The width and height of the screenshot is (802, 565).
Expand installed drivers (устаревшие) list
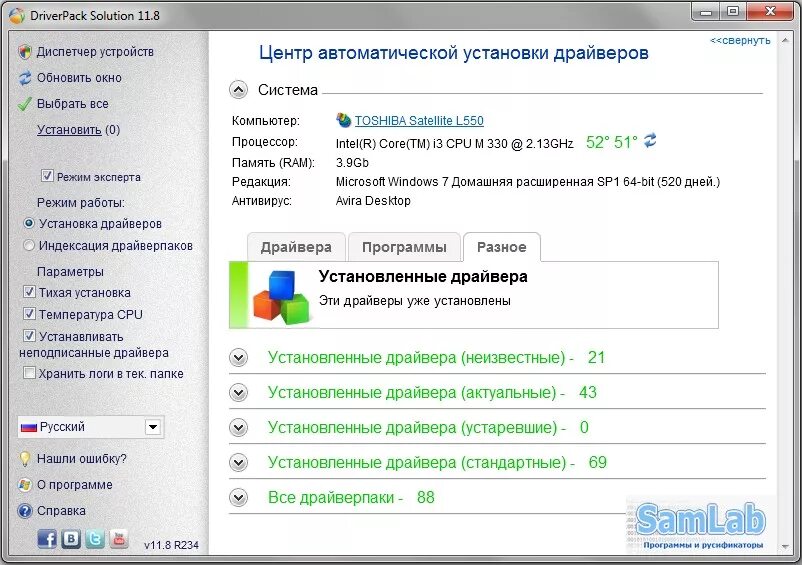click(x=238, y=427)
